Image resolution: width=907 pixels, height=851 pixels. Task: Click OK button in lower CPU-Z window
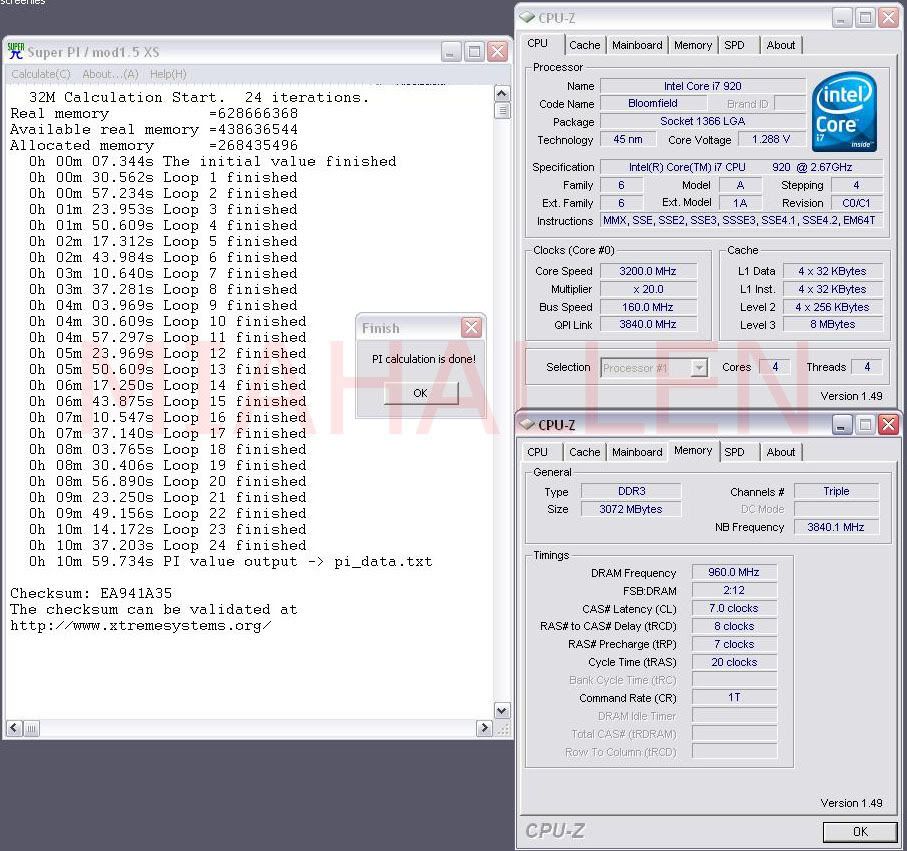point(860,831)
